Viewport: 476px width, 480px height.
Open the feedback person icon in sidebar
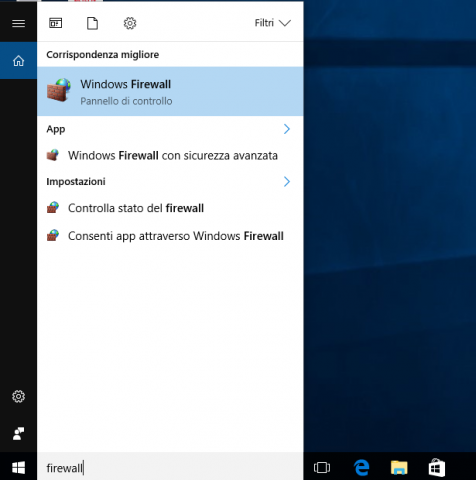(x=18, y=434)
